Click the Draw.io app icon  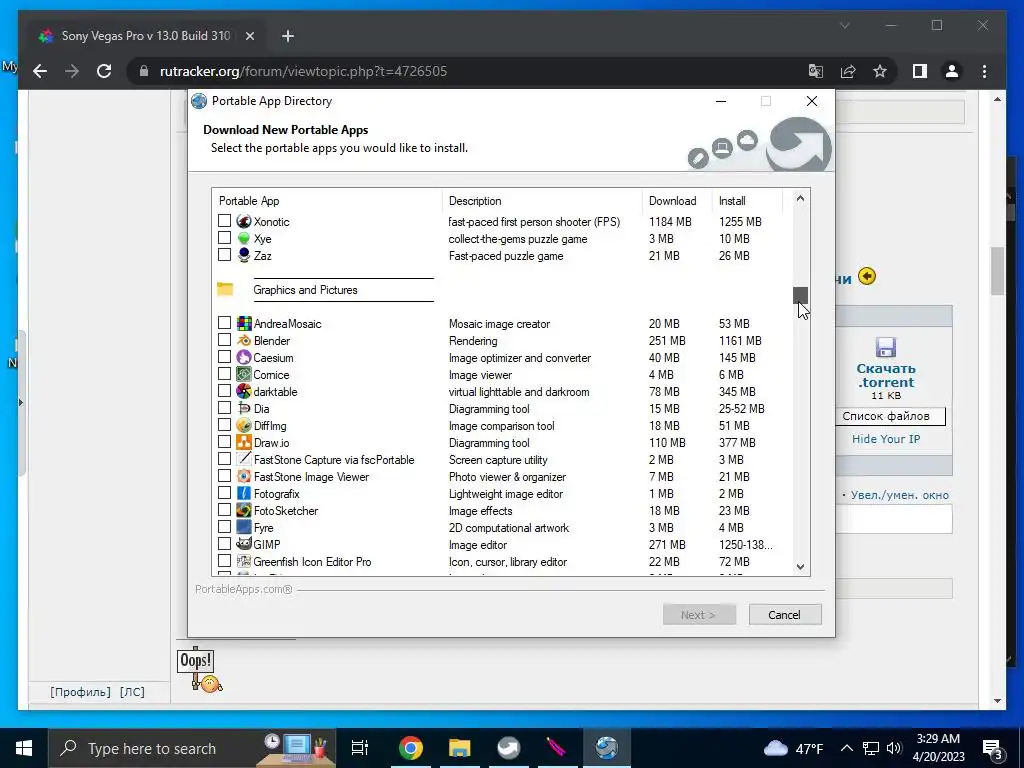244,442
